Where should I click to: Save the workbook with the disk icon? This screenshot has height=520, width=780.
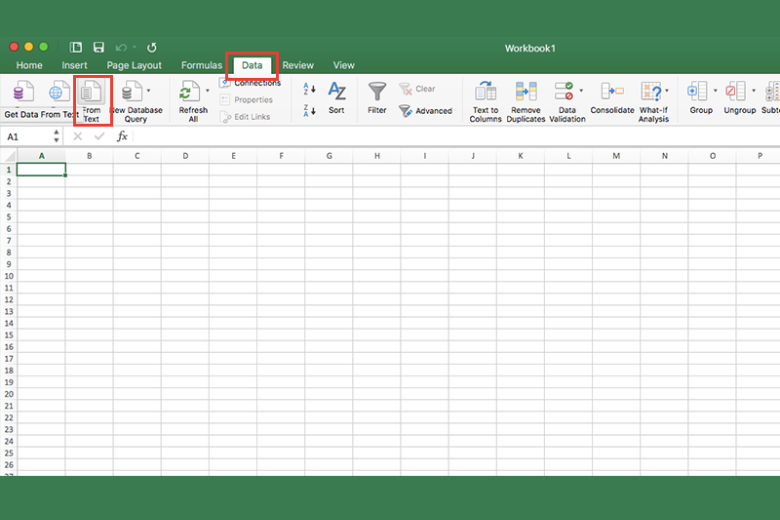(x=98, y=47)
